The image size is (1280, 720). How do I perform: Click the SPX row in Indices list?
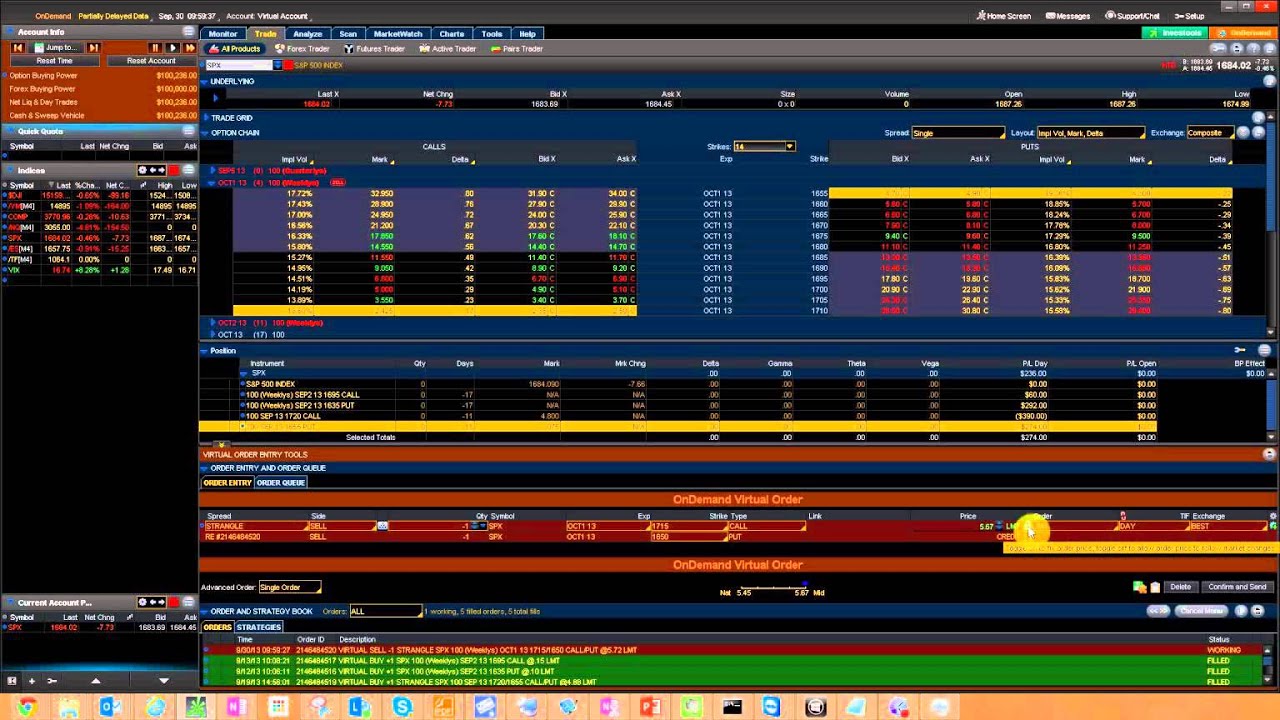point(100,238)
